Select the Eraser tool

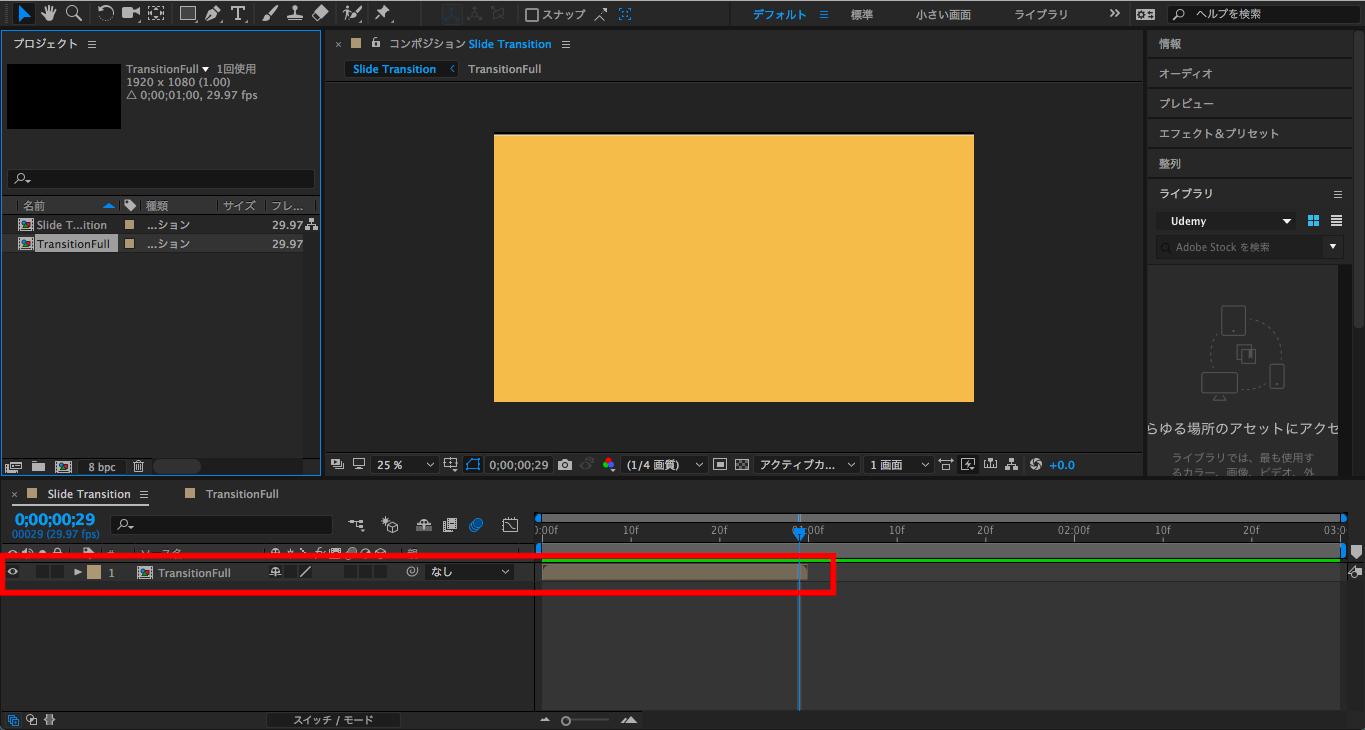pos(320,13)
